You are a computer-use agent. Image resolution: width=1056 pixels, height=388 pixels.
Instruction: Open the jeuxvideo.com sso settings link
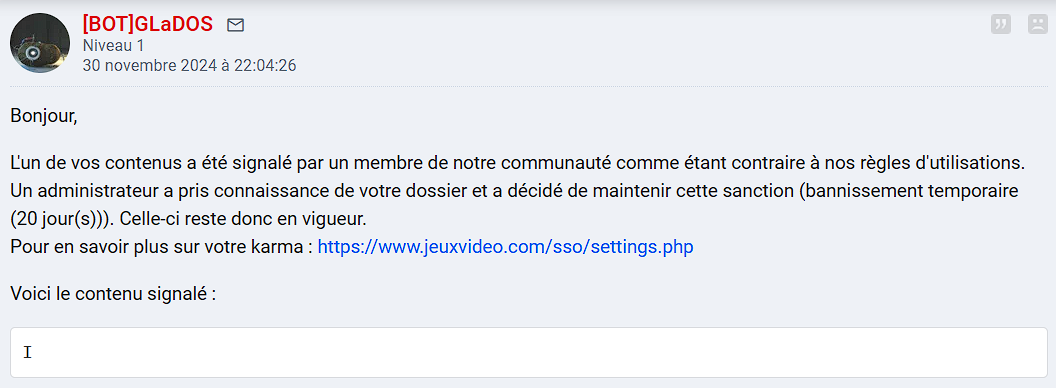pyautogui.click(x=505, y=247)
